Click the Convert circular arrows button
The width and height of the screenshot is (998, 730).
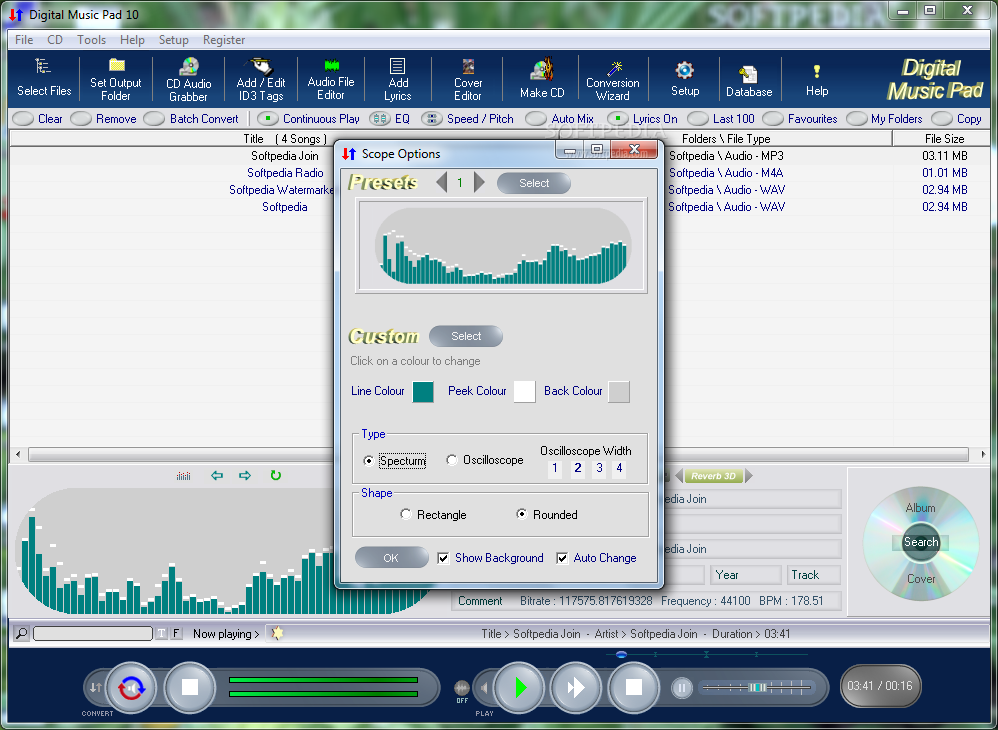coord(131,688)
